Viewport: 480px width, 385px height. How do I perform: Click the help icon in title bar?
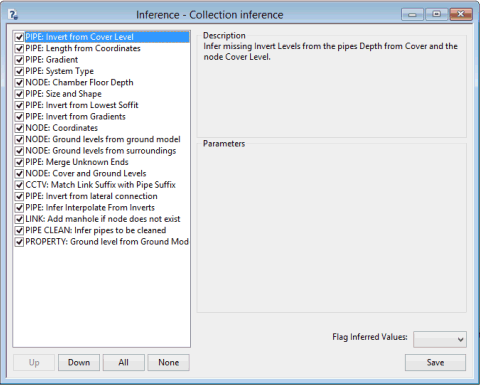13,15
